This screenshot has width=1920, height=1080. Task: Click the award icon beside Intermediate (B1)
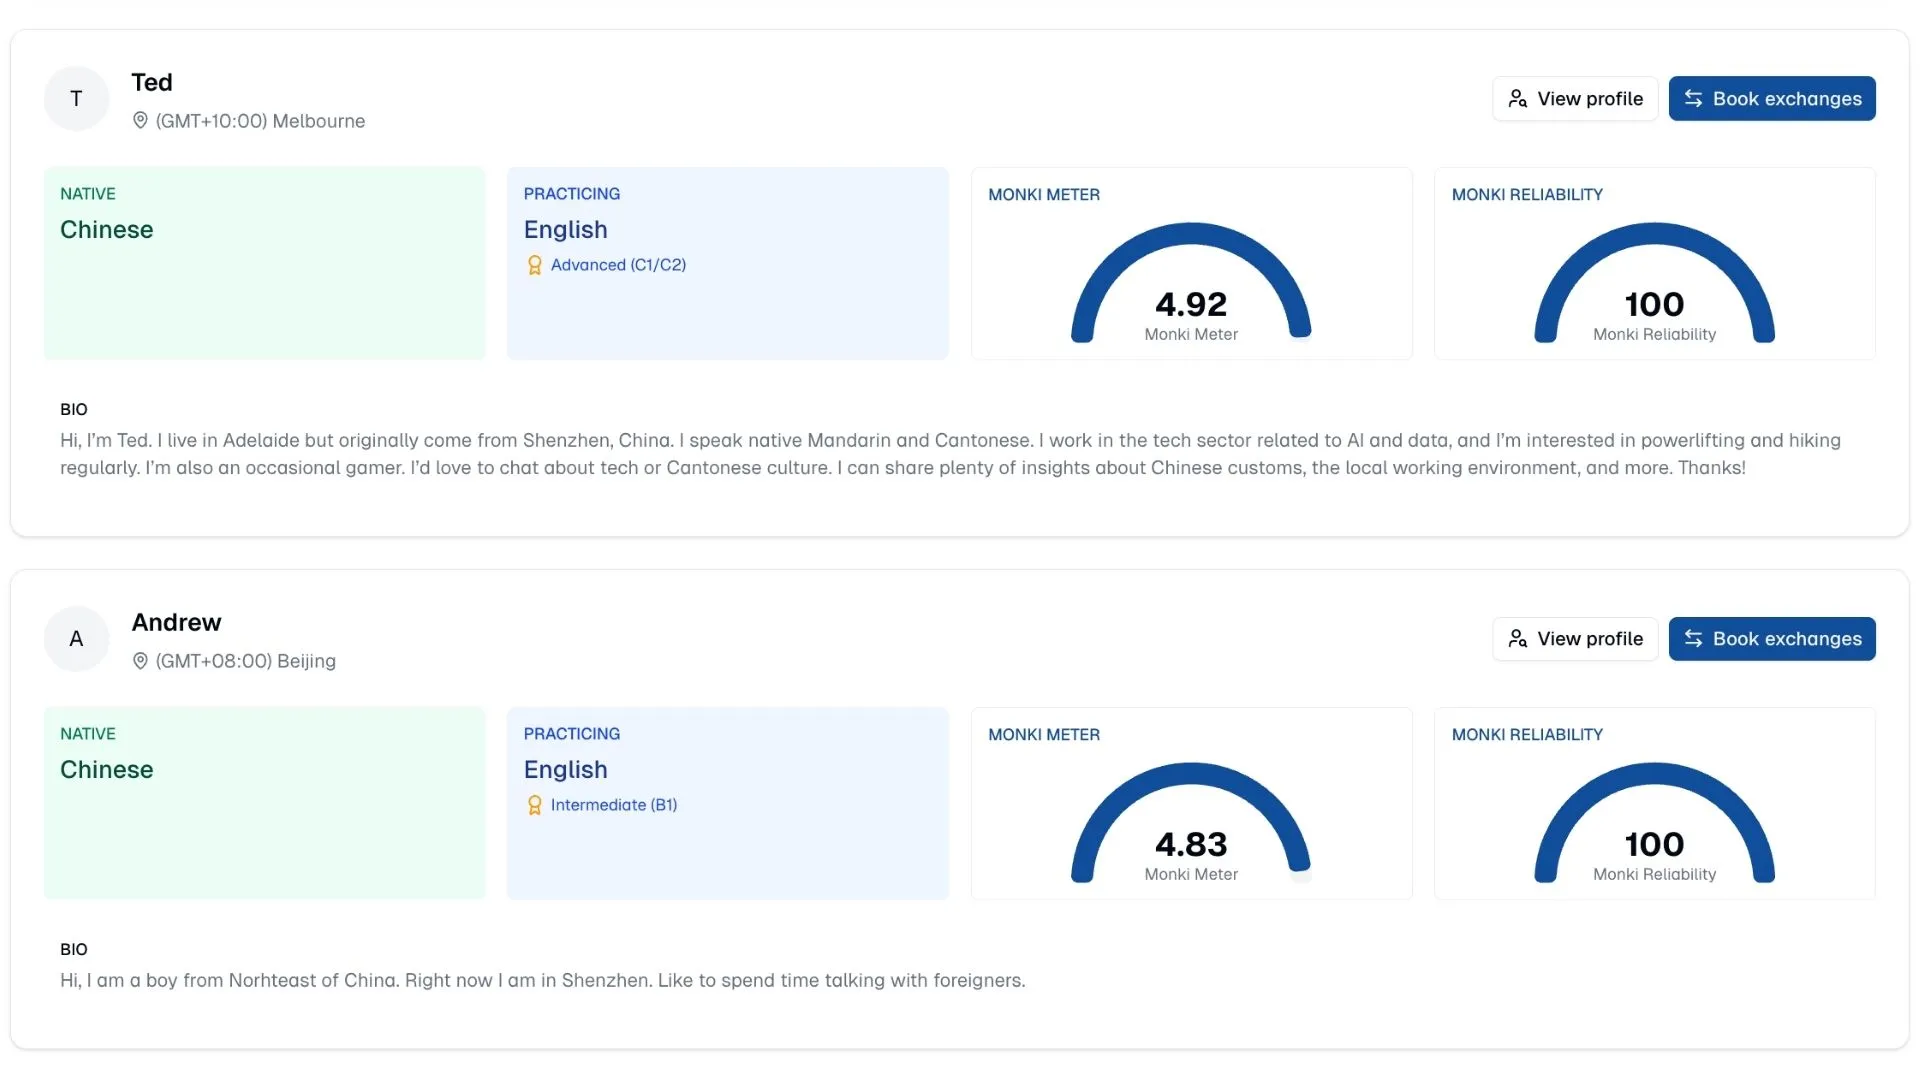534,805
